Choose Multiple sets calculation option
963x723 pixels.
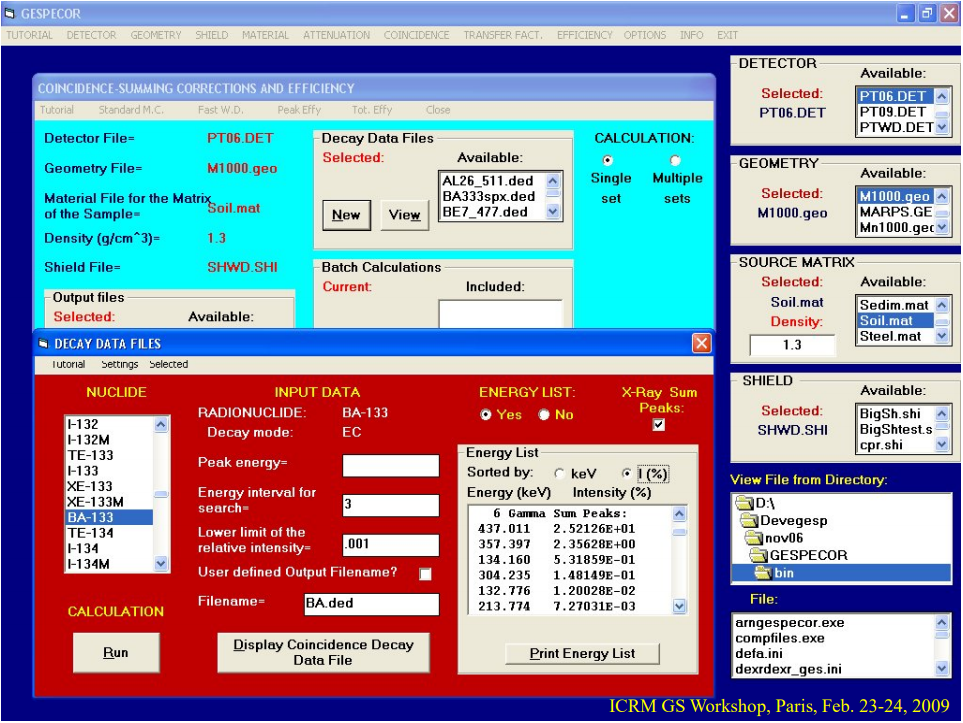pyautogui.click(x=675, y=160)
